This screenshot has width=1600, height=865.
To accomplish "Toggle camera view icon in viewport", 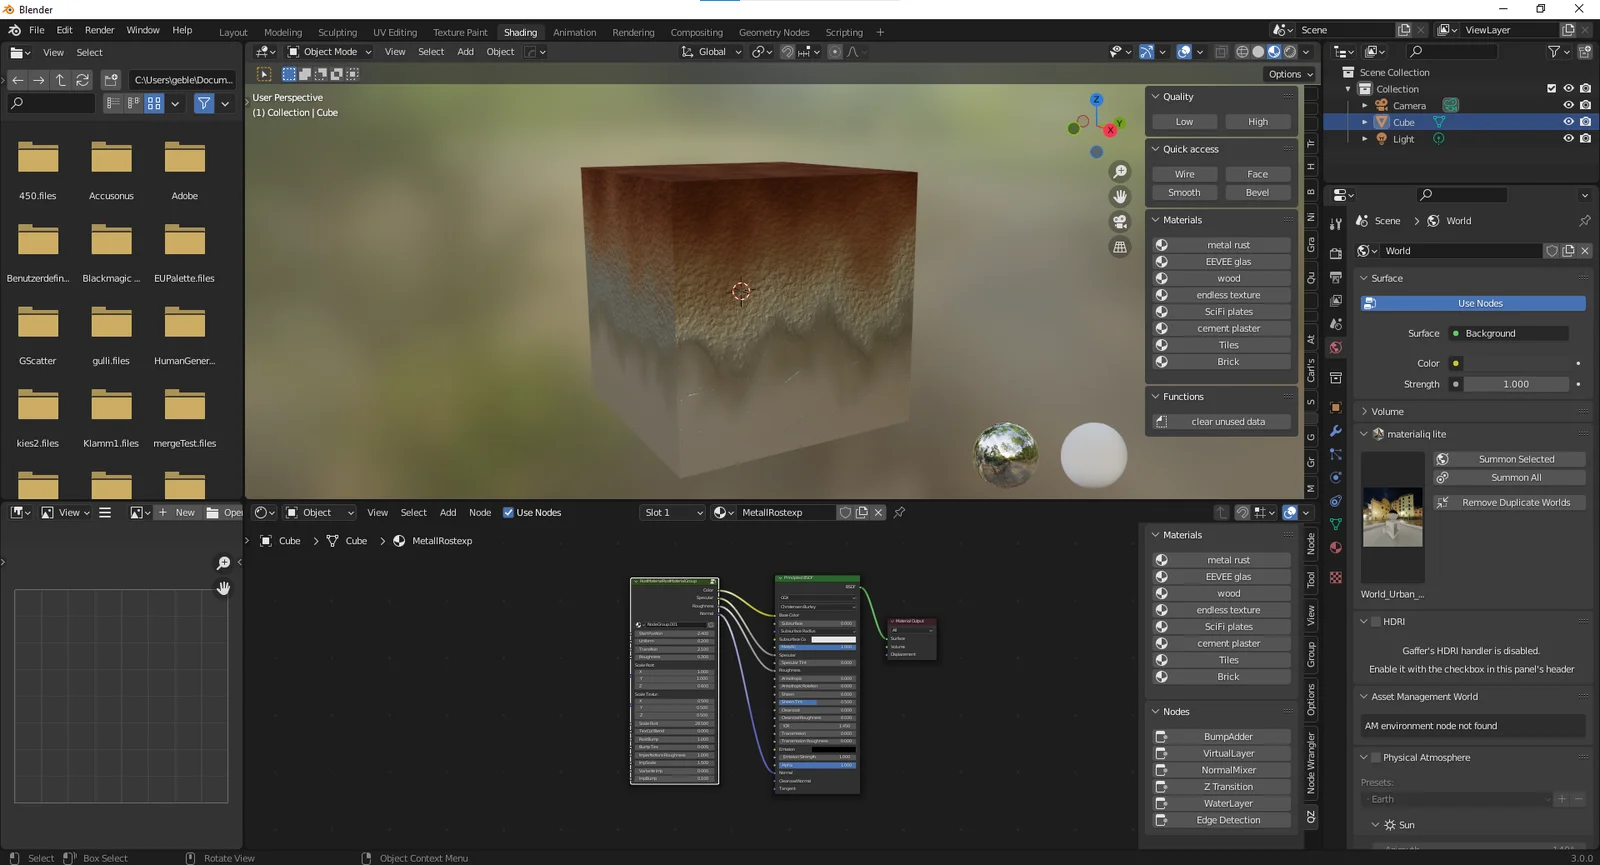I will tap(1120, 221).
